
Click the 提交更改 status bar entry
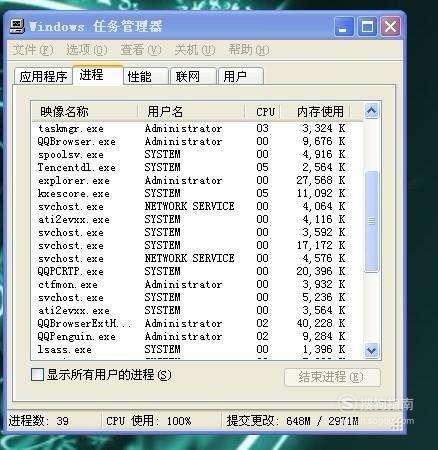point(292,421)
